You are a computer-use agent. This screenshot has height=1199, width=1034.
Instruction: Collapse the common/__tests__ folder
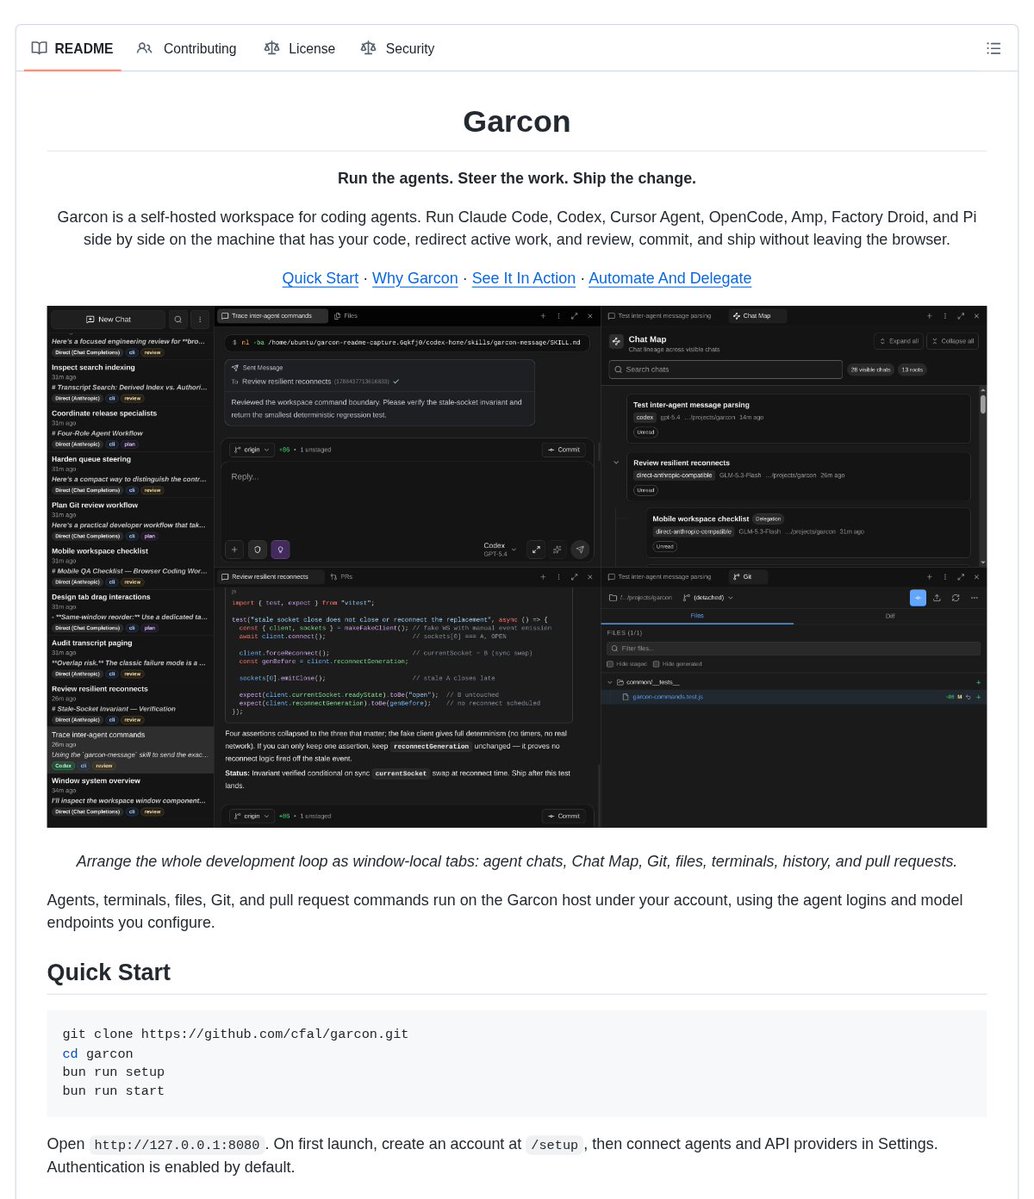click(610, 682)
